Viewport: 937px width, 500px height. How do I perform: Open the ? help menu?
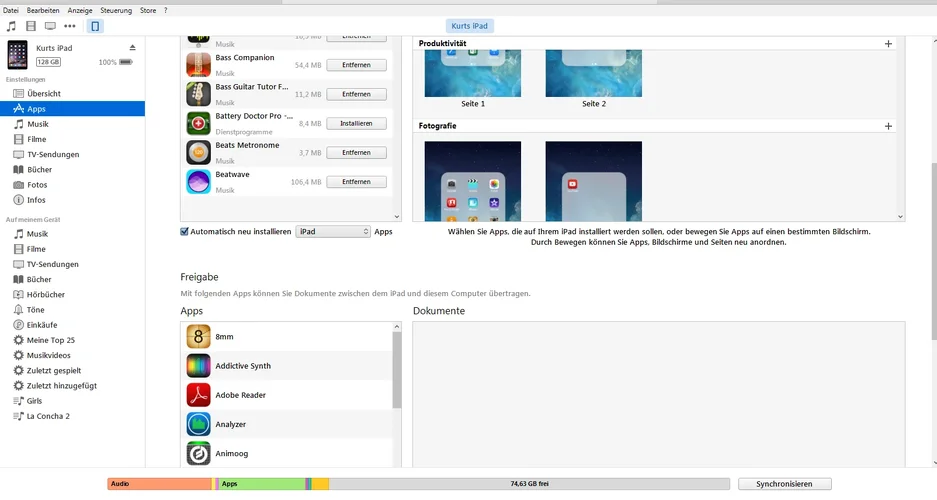tap(166, 10)
